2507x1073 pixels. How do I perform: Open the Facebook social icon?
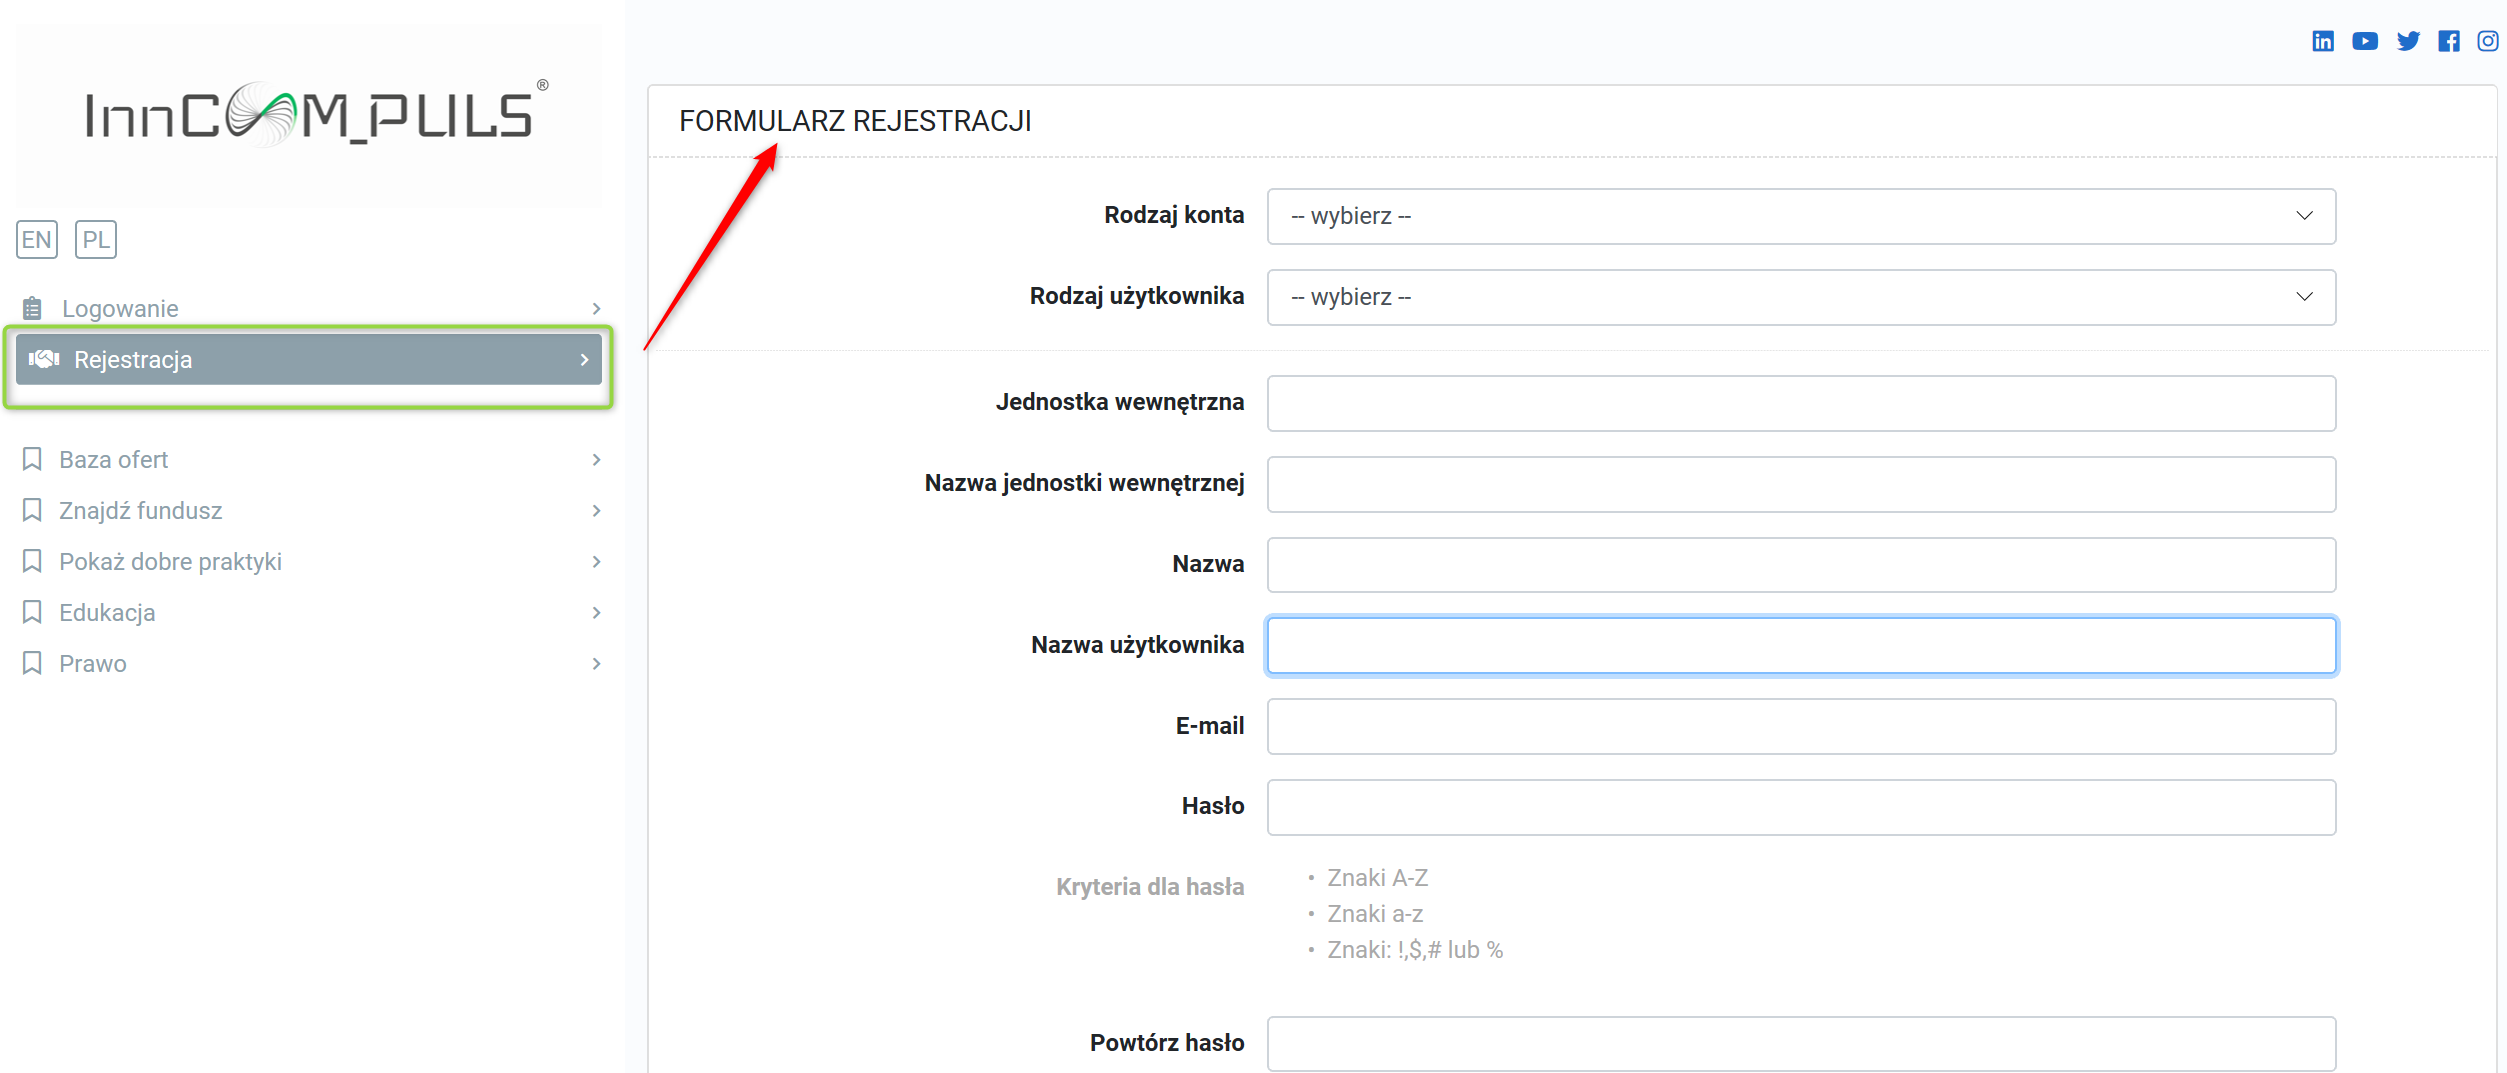pyautogui.click(x=2448, y=41)
